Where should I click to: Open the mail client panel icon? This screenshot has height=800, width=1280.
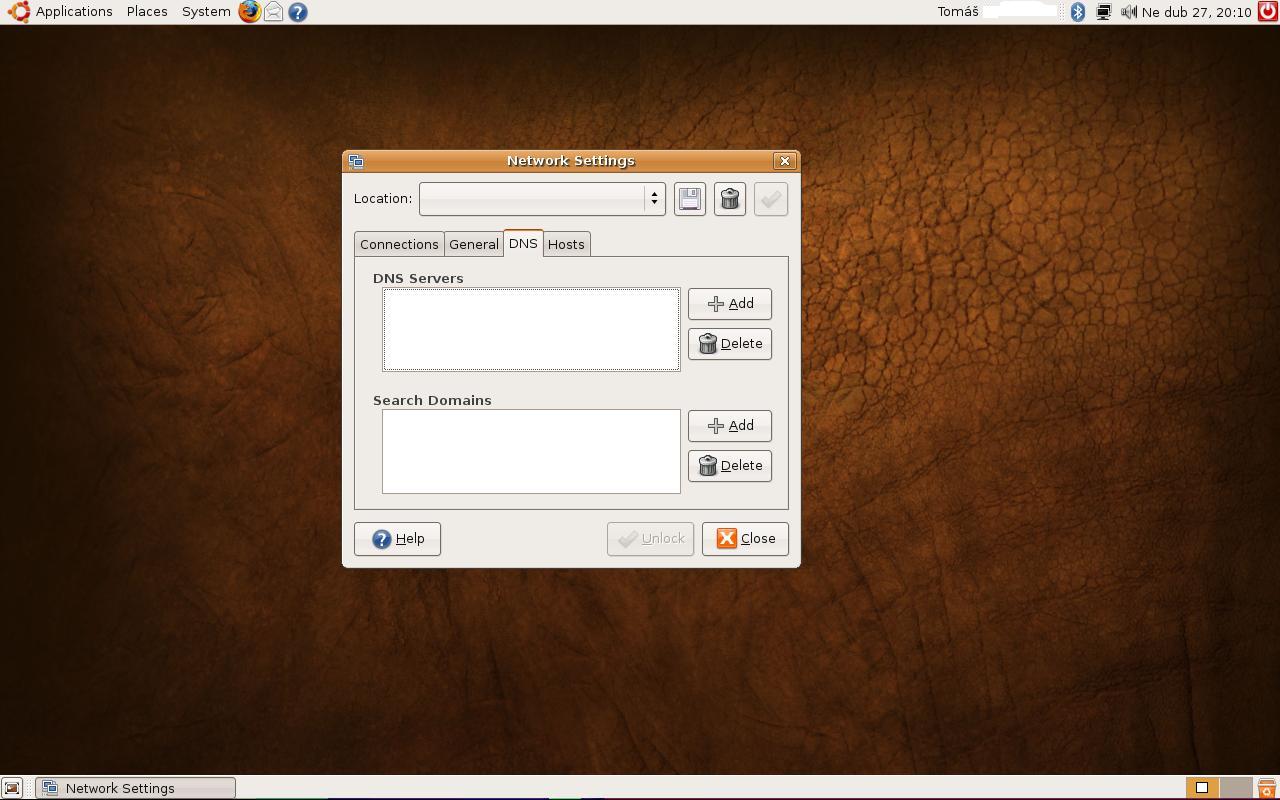coord(273,12)
